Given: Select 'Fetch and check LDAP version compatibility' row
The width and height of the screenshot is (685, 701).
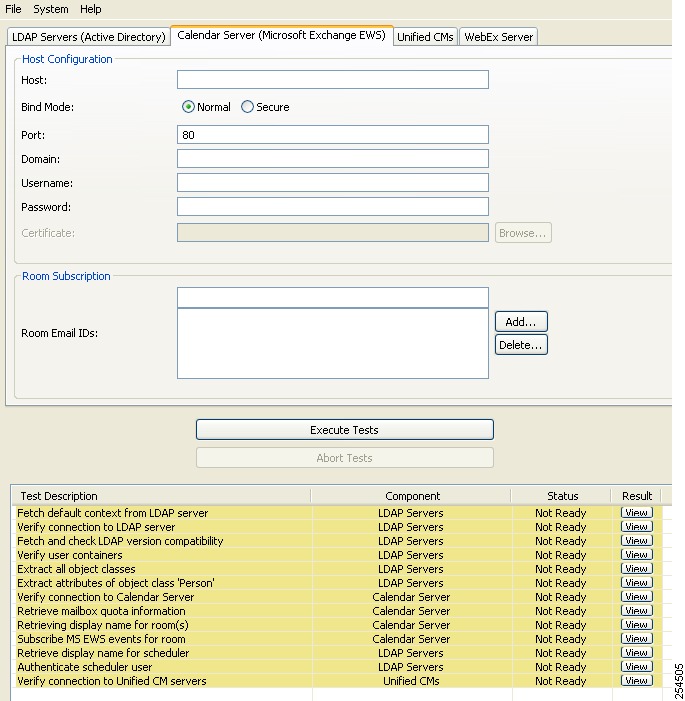Looking at the screenshot, I should (120, 541).
